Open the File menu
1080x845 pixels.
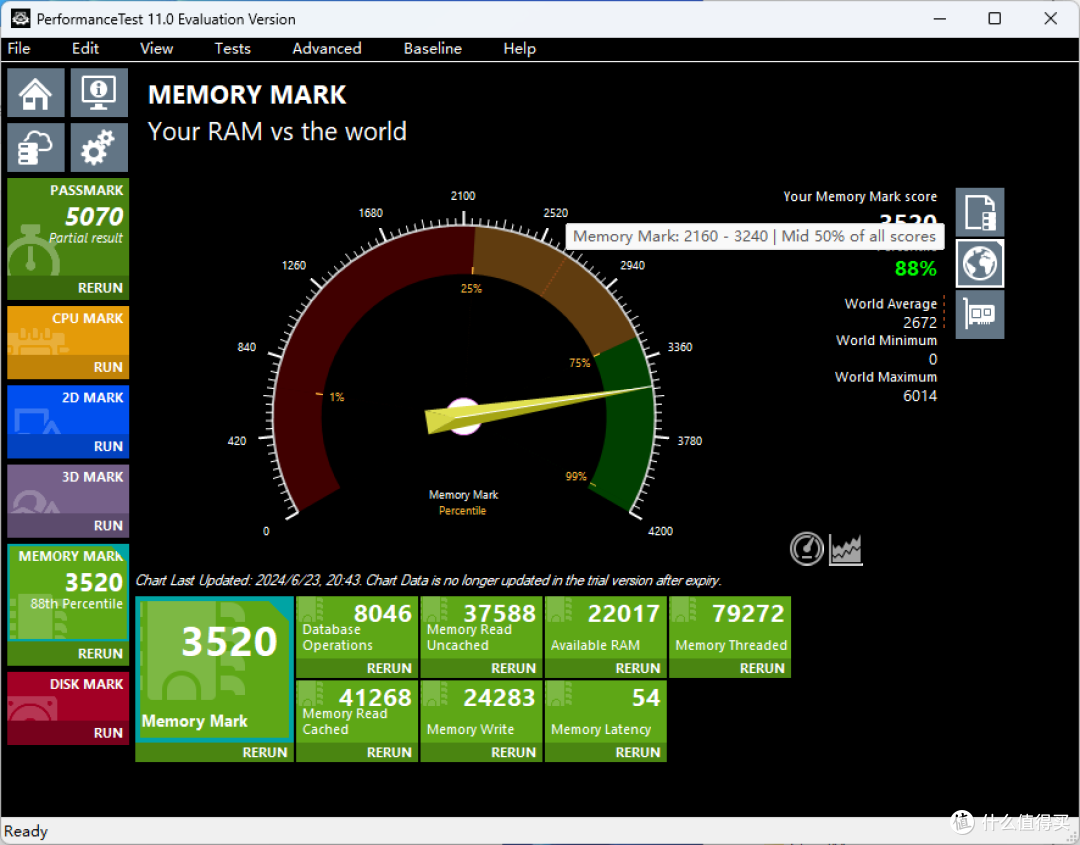pyautogui.click(x=19, y=48)
